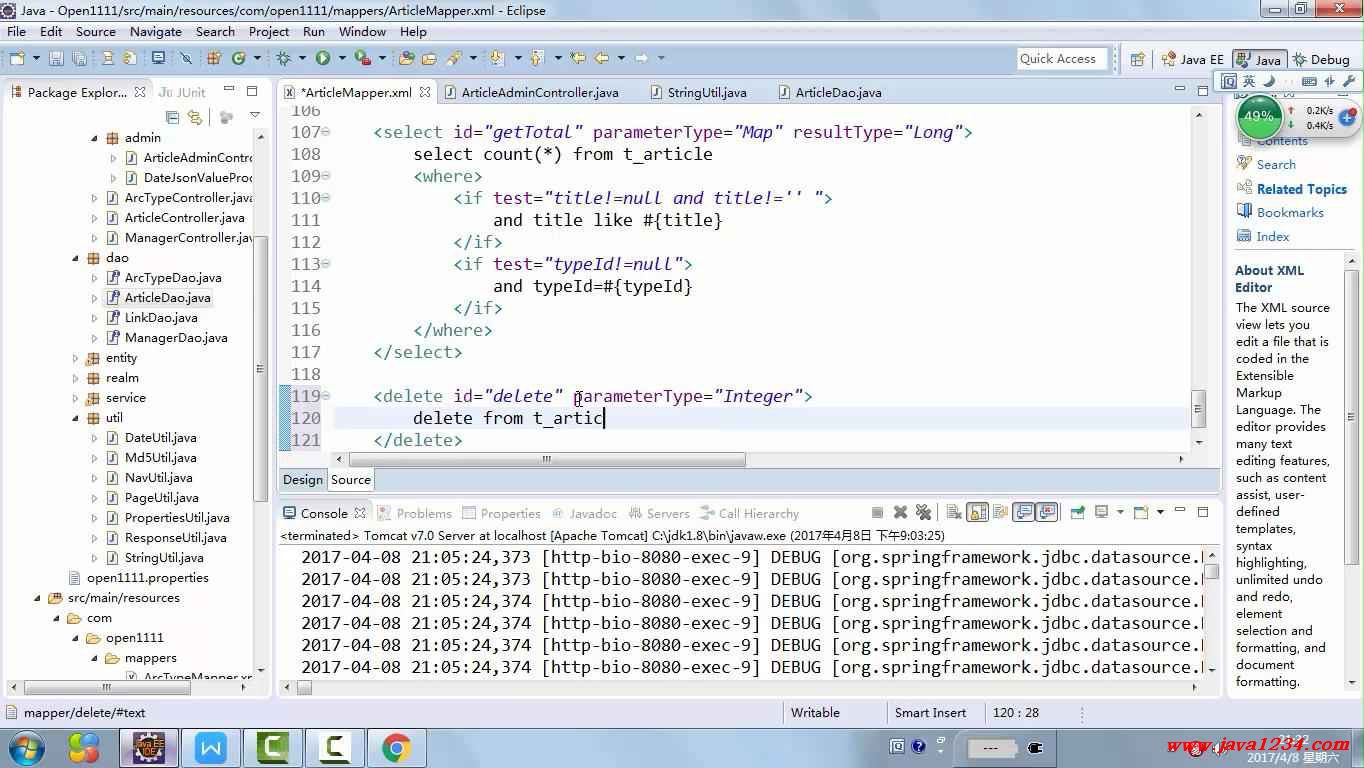Click the Last Edit Location arrow icon
Screen dimensions: 1364x768
[x=577, y=59]
